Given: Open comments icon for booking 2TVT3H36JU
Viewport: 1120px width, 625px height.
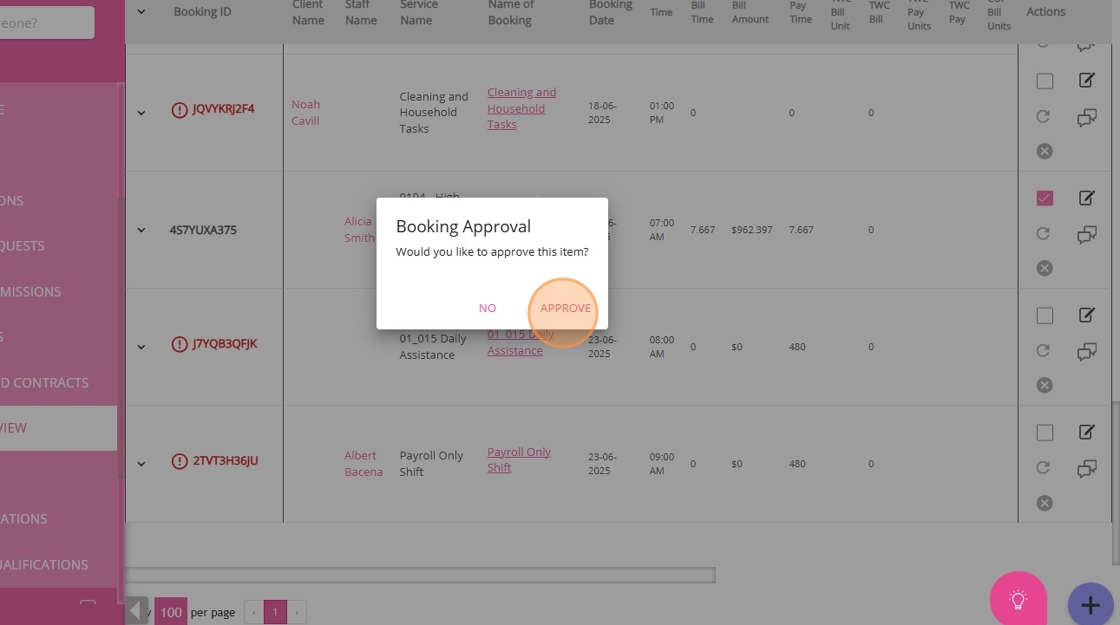Looking at the screenshot, I should (x=1086, y=469).
